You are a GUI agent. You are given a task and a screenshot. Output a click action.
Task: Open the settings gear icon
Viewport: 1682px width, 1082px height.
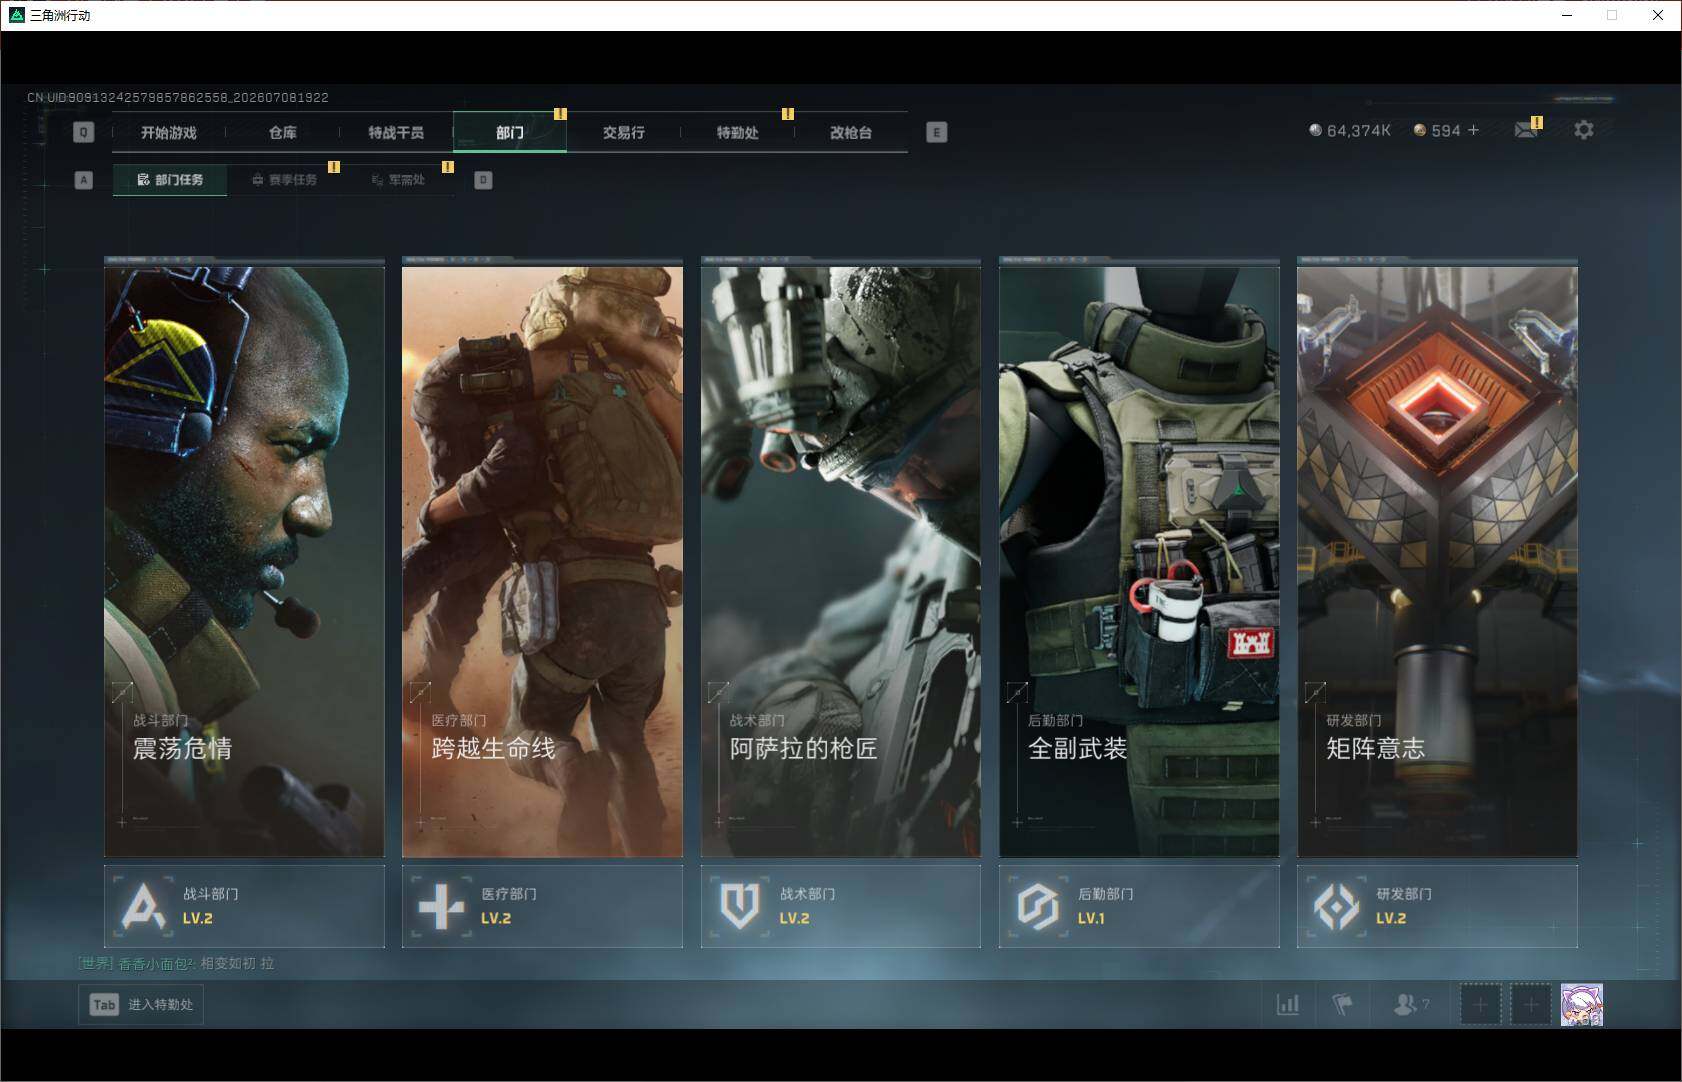(1584, 130)
